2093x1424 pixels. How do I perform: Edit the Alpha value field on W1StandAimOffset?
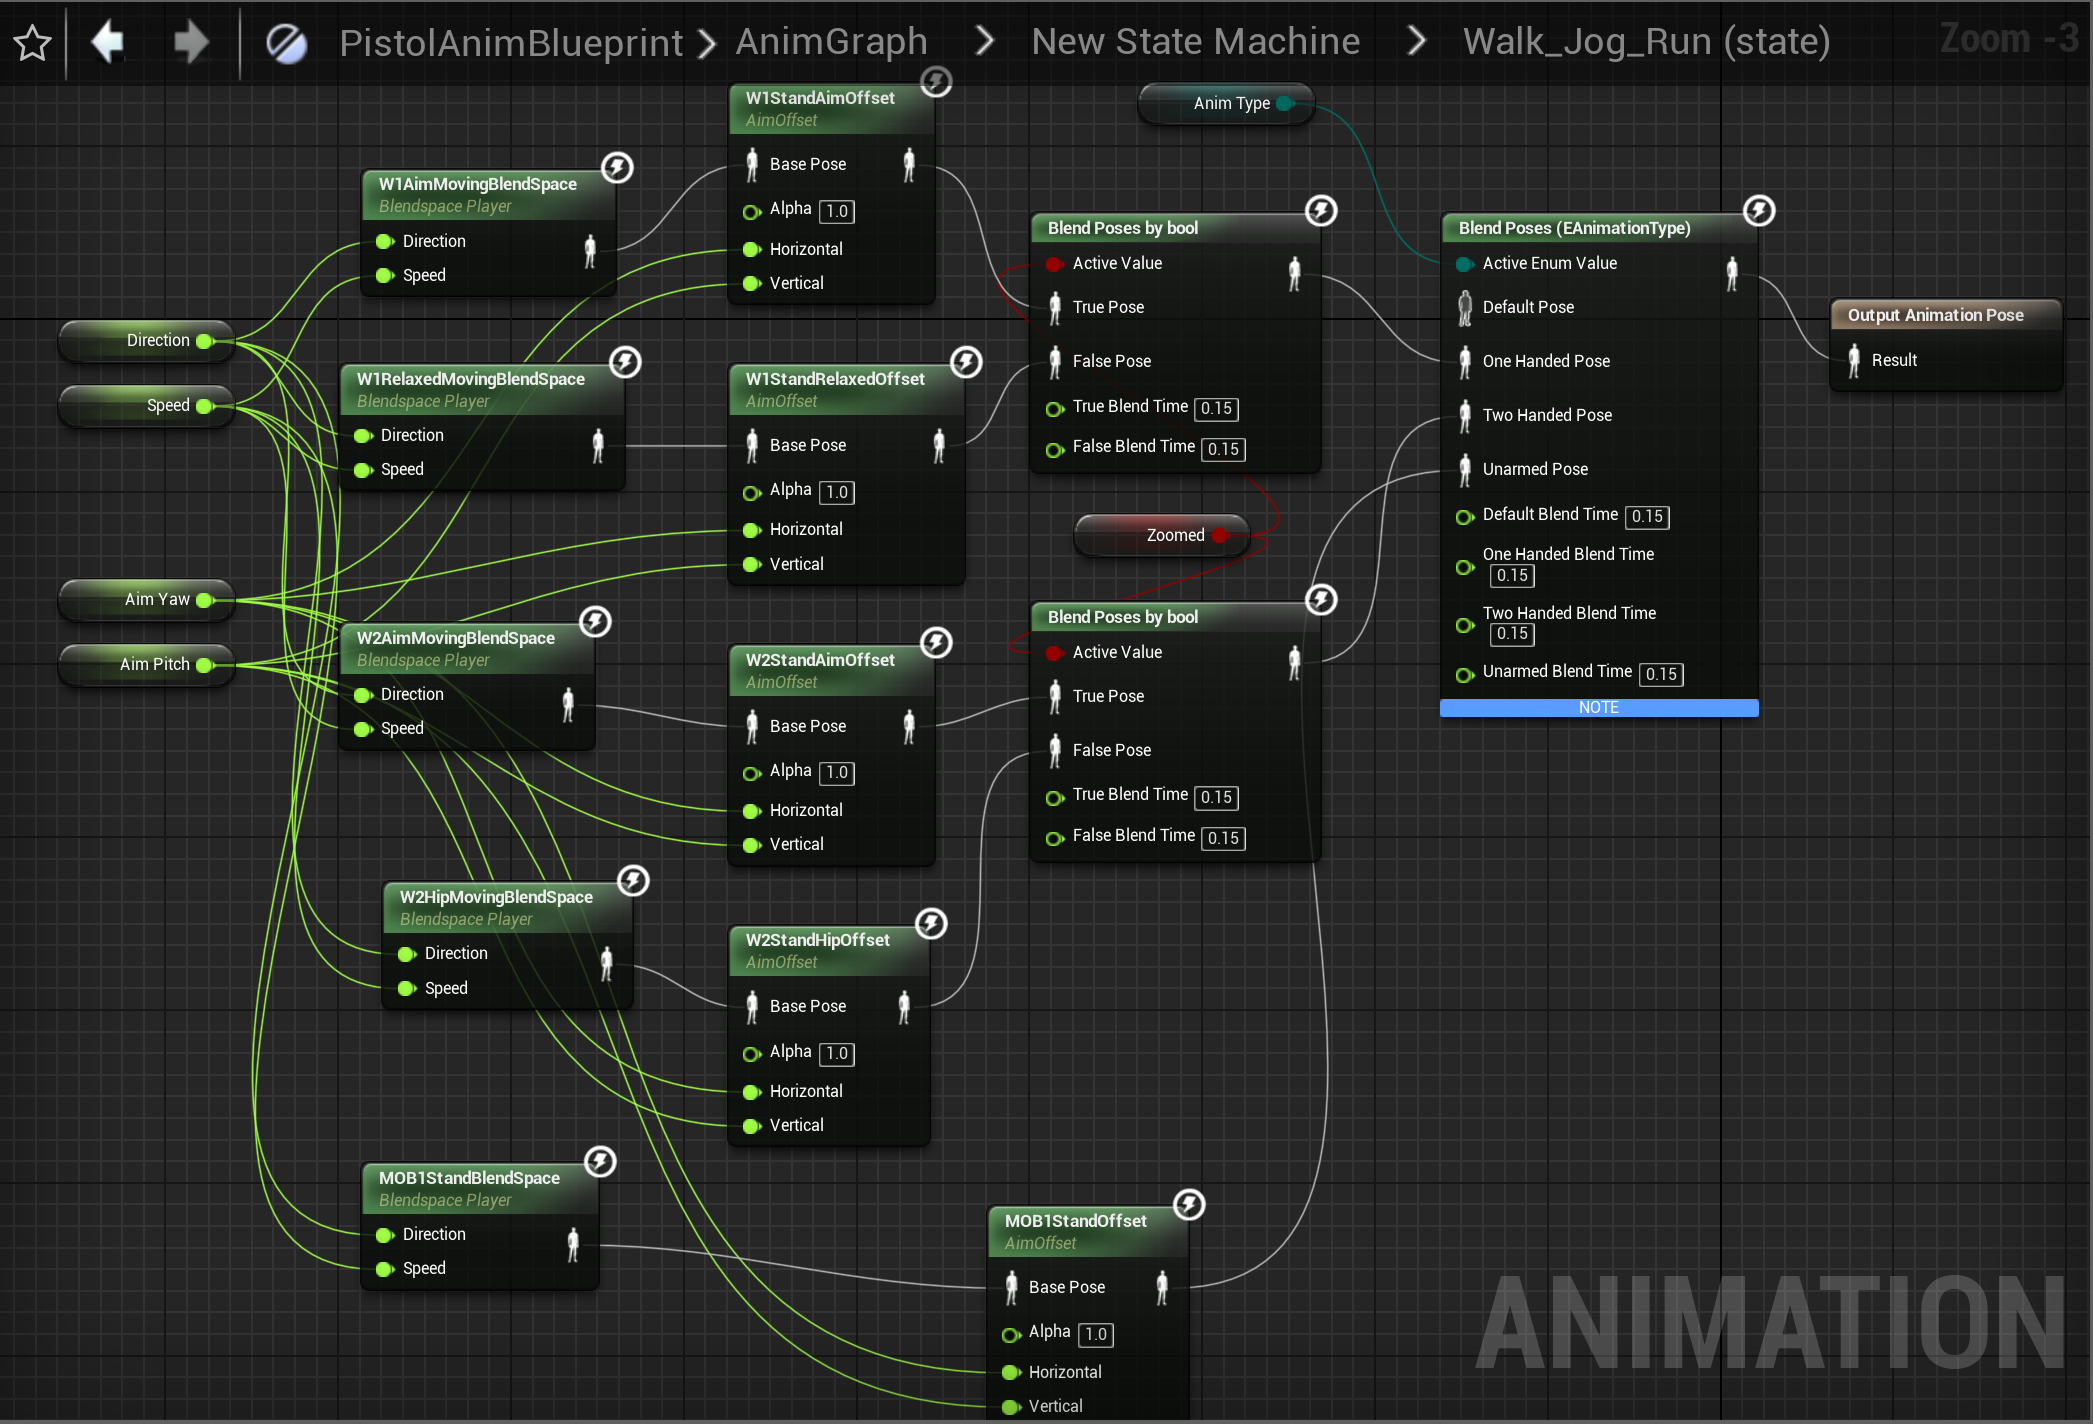click(836, 211)
